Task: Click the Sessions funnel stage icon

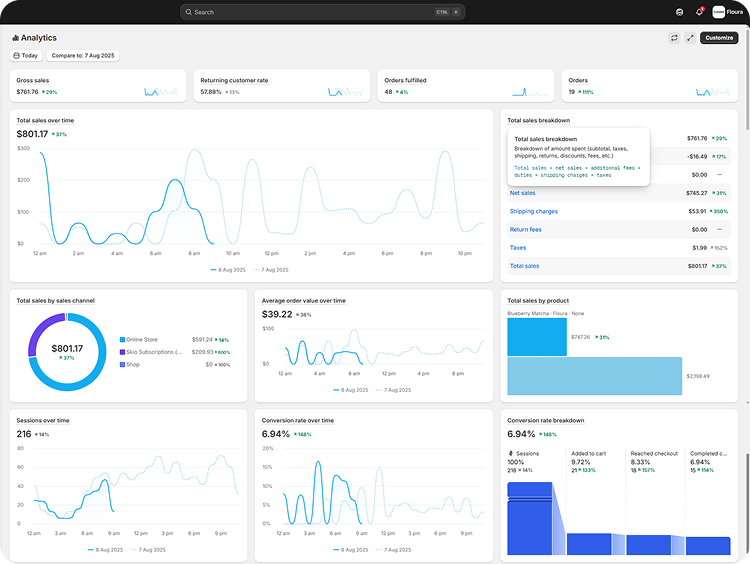Action: pyautogui.click(x=510, y=453)
